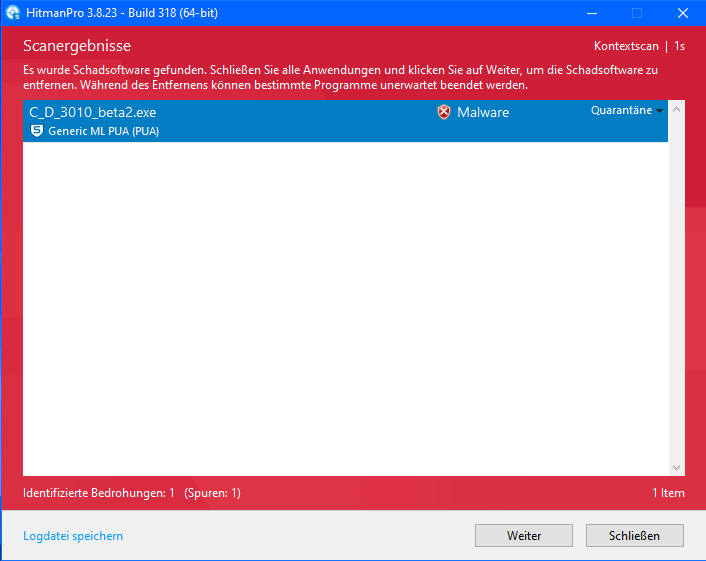Minimize the HitmanPro window
This screenshot has height=561, width=706.
tap(592, 13)
